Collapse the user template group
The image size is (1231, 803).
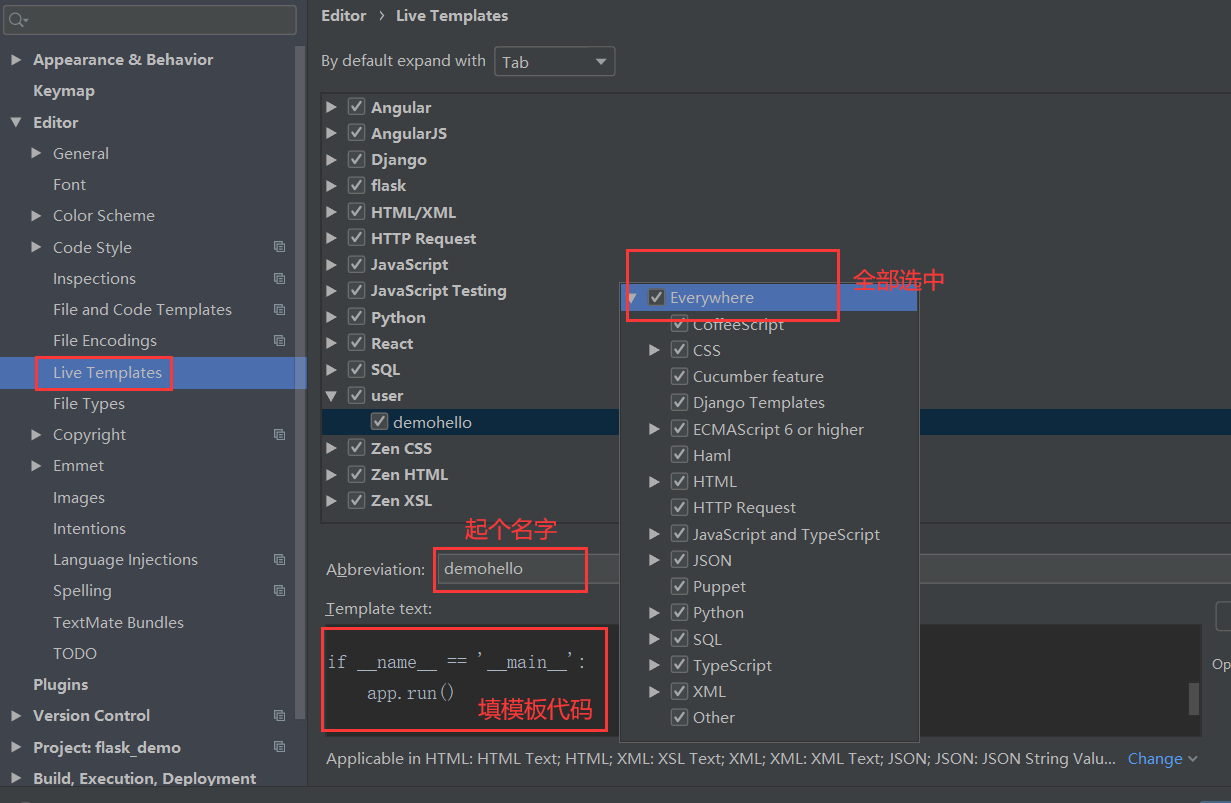pyautogui.click(x=332, y=396)
